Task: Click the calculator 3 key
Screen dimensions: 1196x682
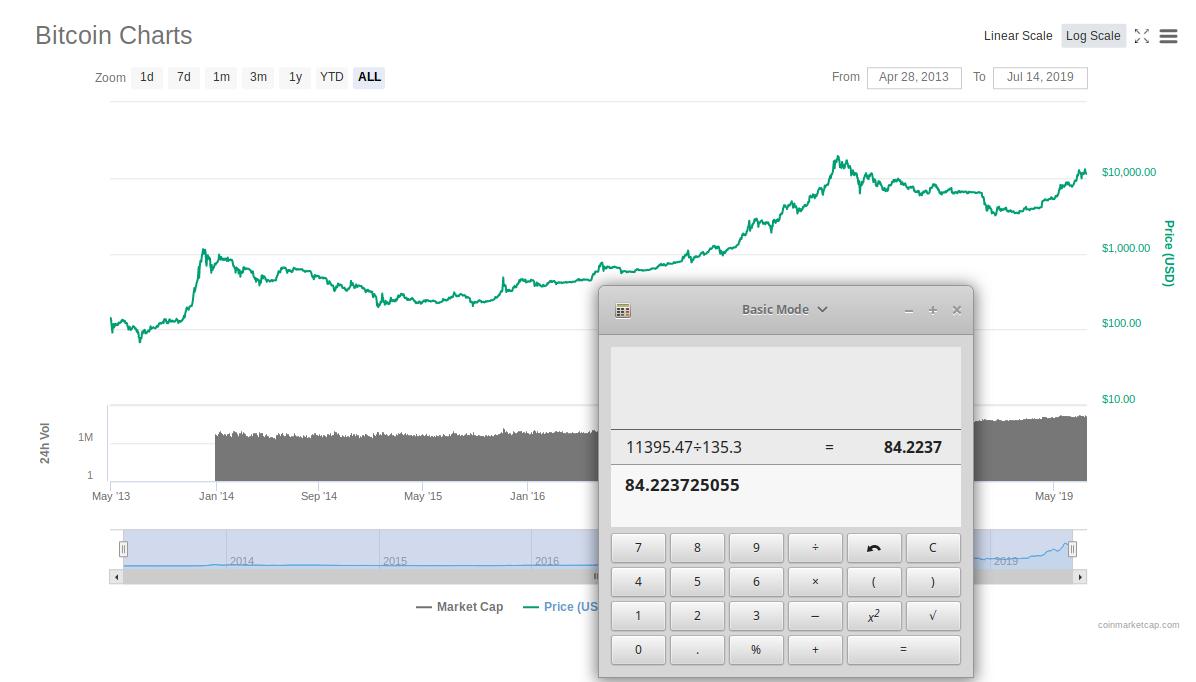Action: [756, 616]
